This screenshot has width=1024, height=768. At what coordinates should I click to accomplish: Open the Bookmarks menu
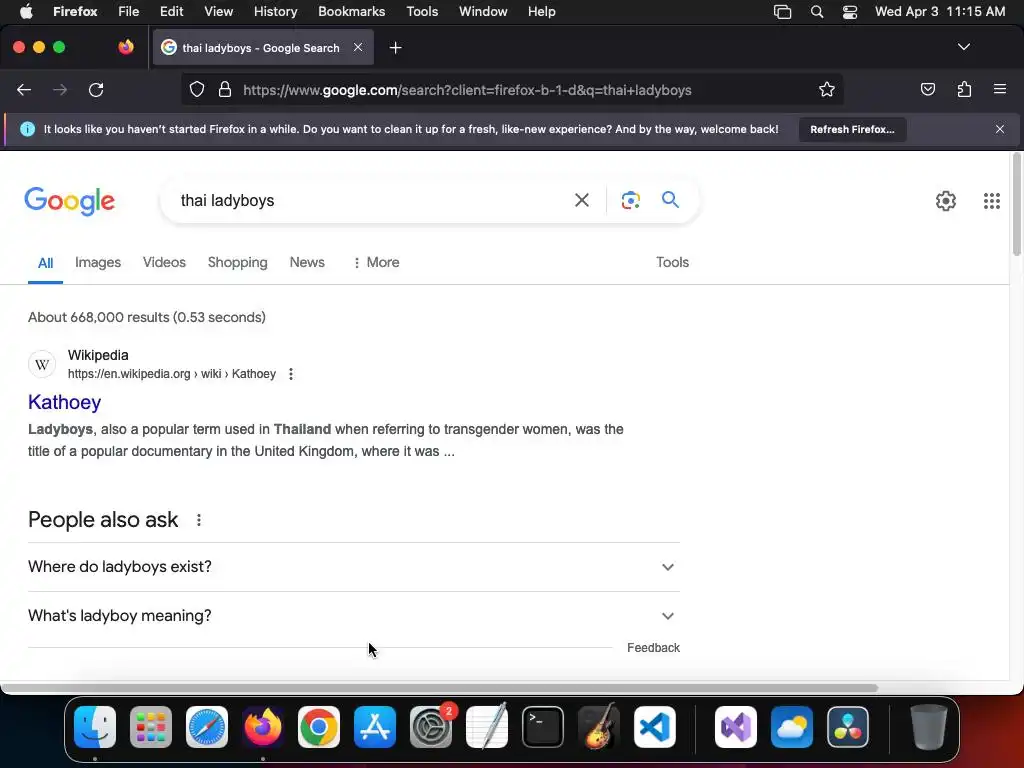[x=351, y=12]
